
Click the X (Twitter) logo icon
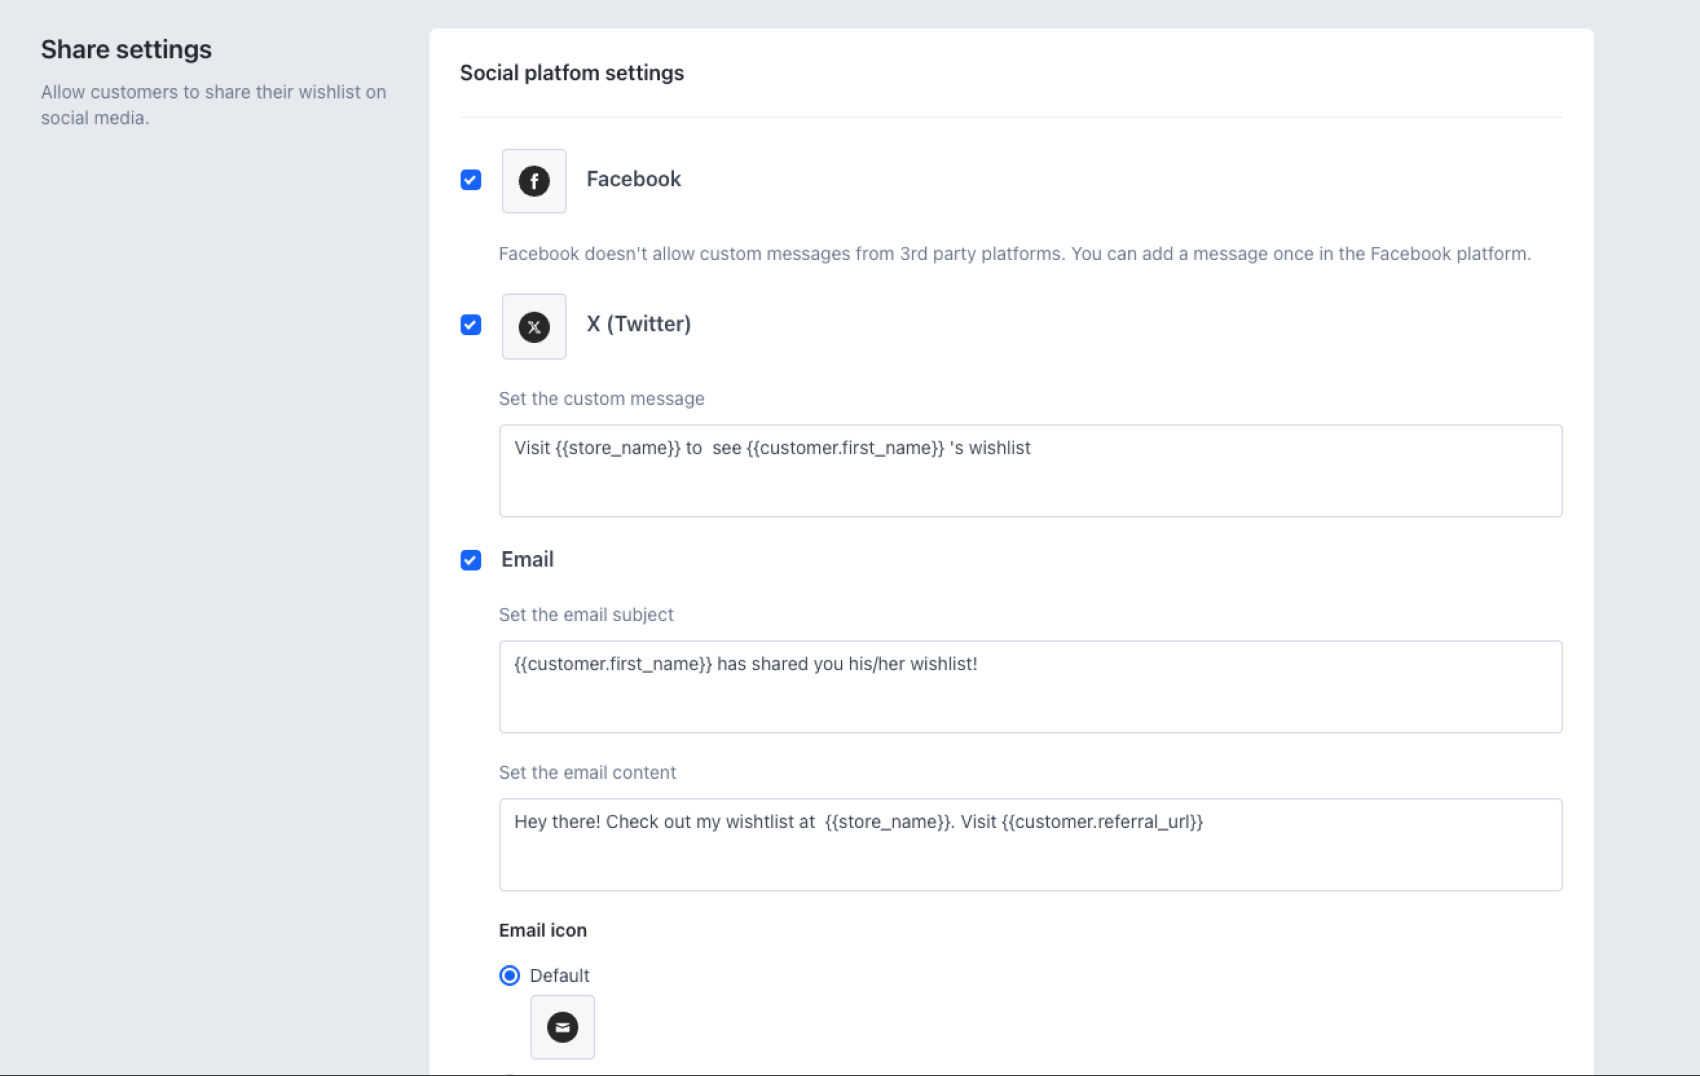coord(533,326)
